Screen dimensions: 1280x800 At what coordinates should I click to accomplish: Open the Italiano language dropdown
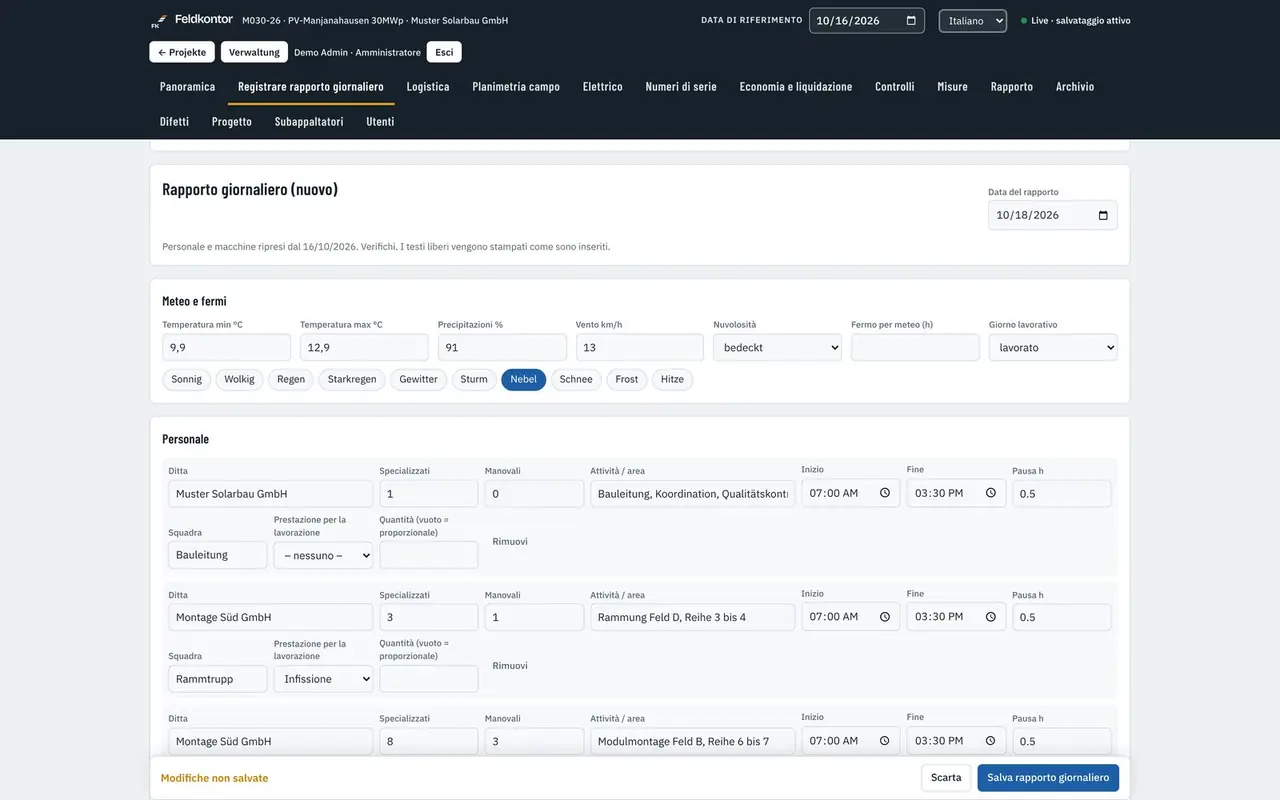(973, 21)
